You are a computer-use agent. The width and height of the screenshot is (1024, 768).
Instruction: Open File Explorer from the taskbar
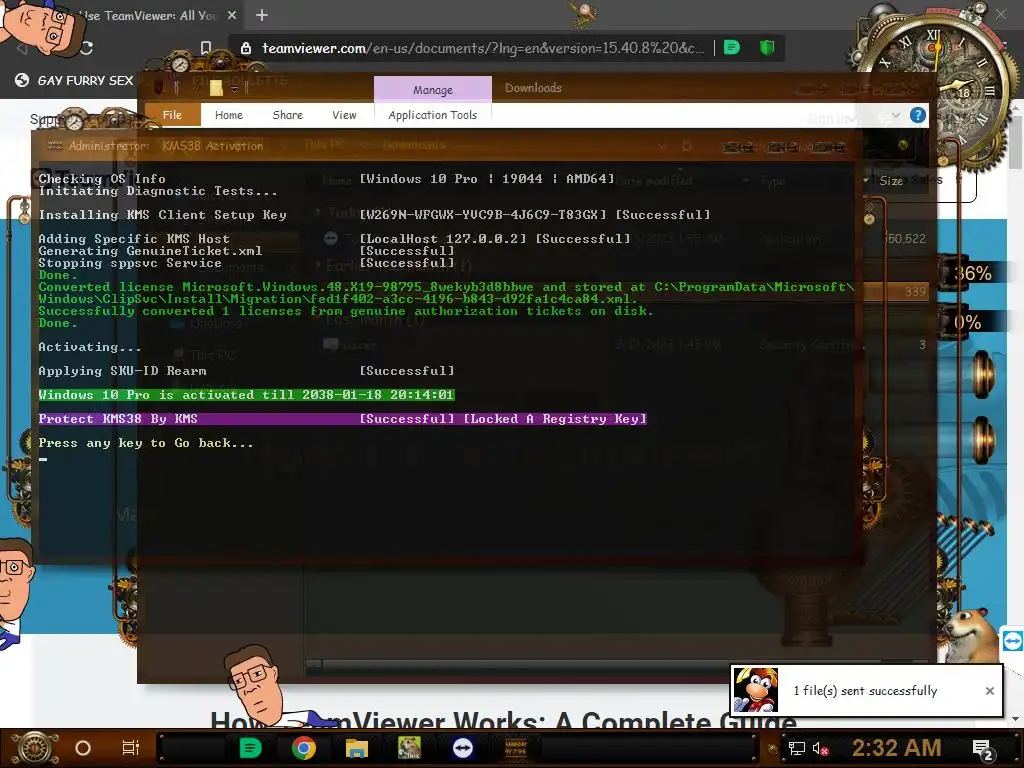pos(357,748)
